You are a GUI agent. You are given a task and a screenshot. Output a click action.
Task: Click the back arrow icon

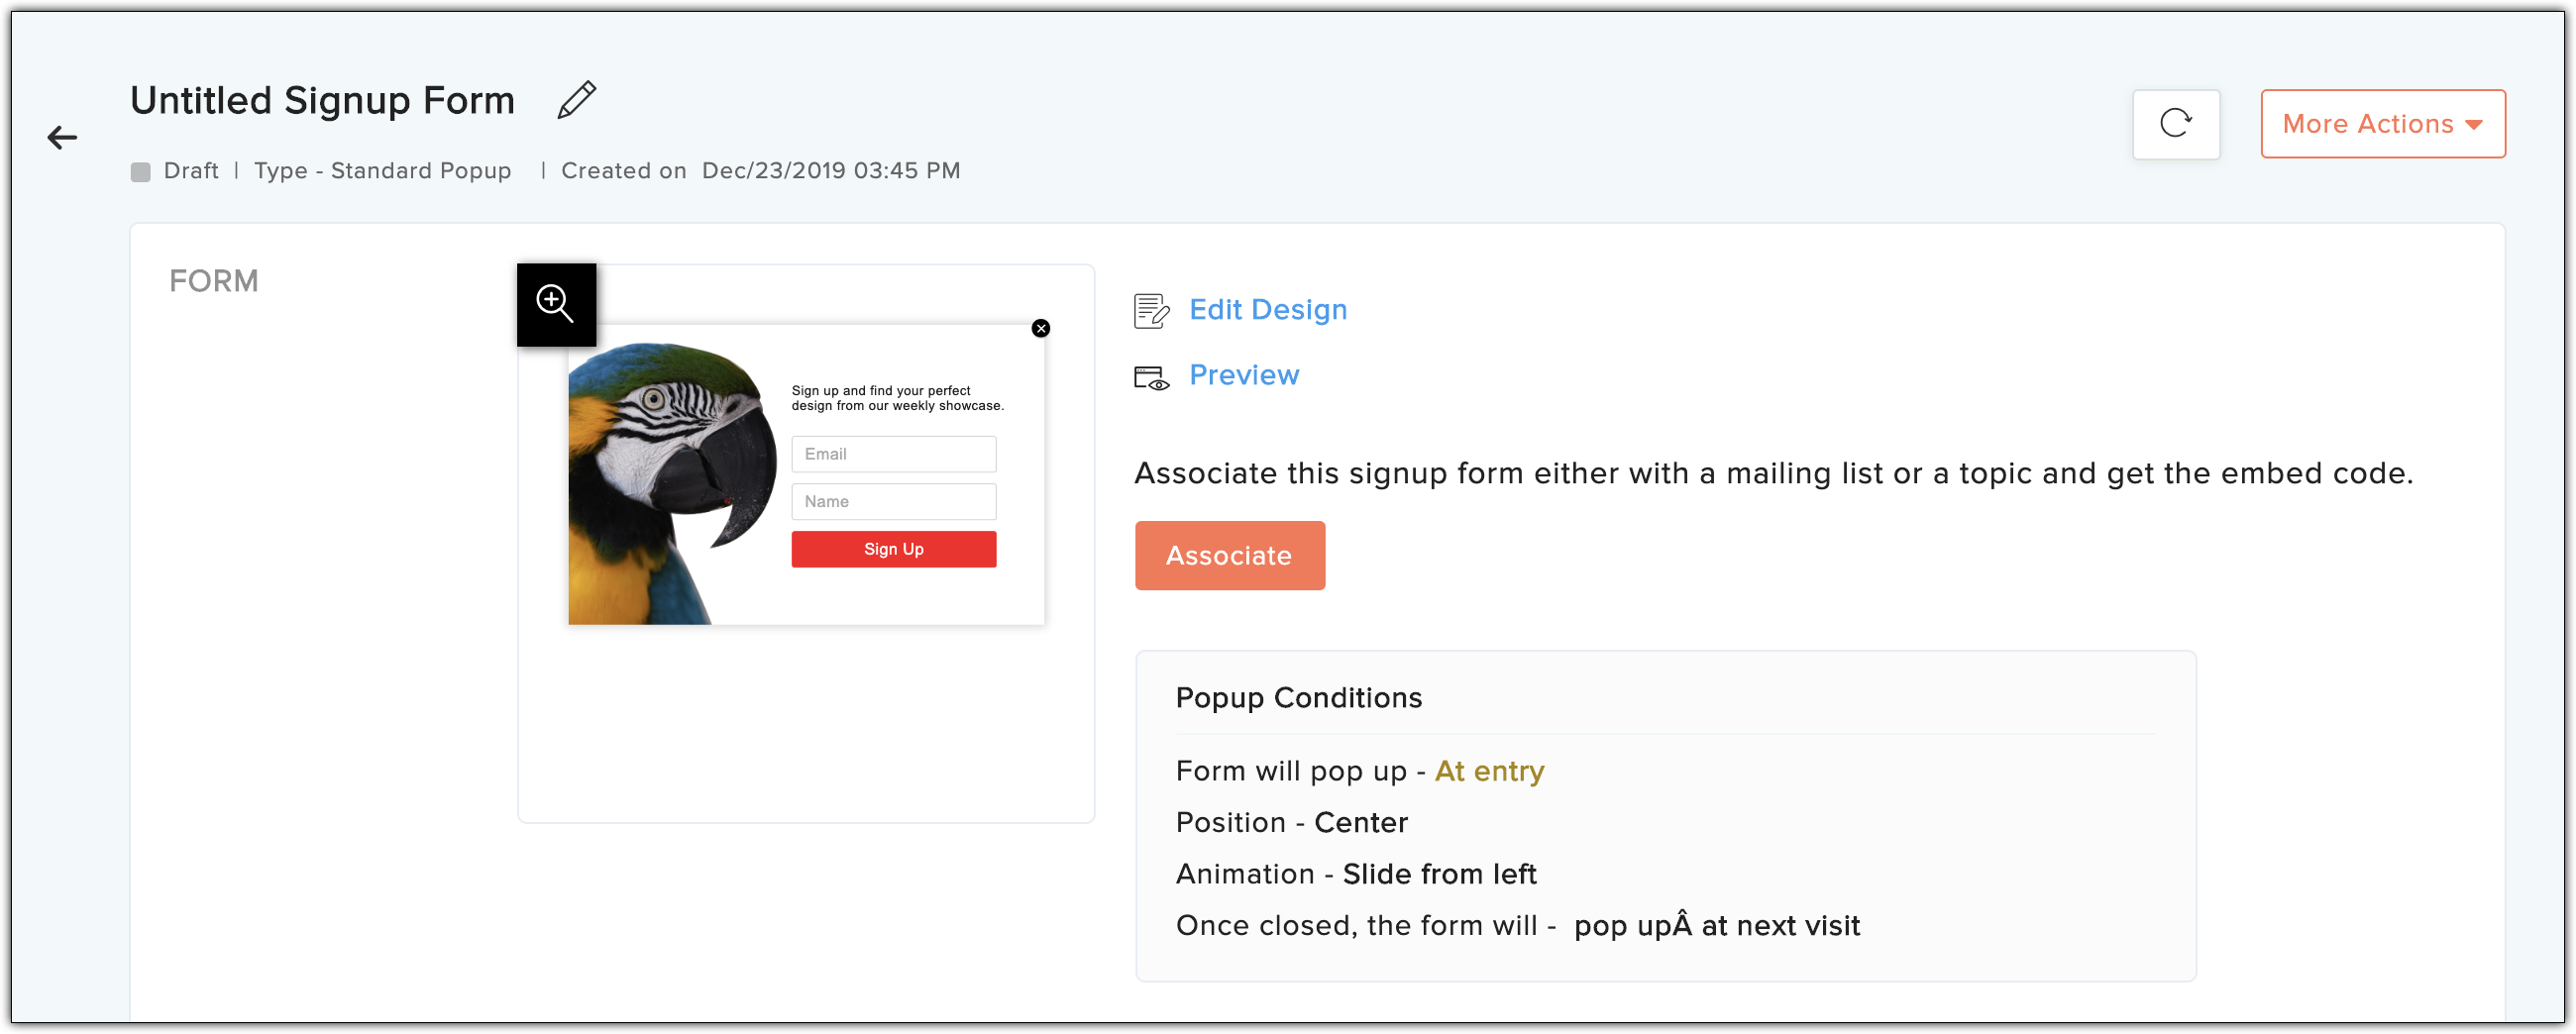tap(62, 137)
